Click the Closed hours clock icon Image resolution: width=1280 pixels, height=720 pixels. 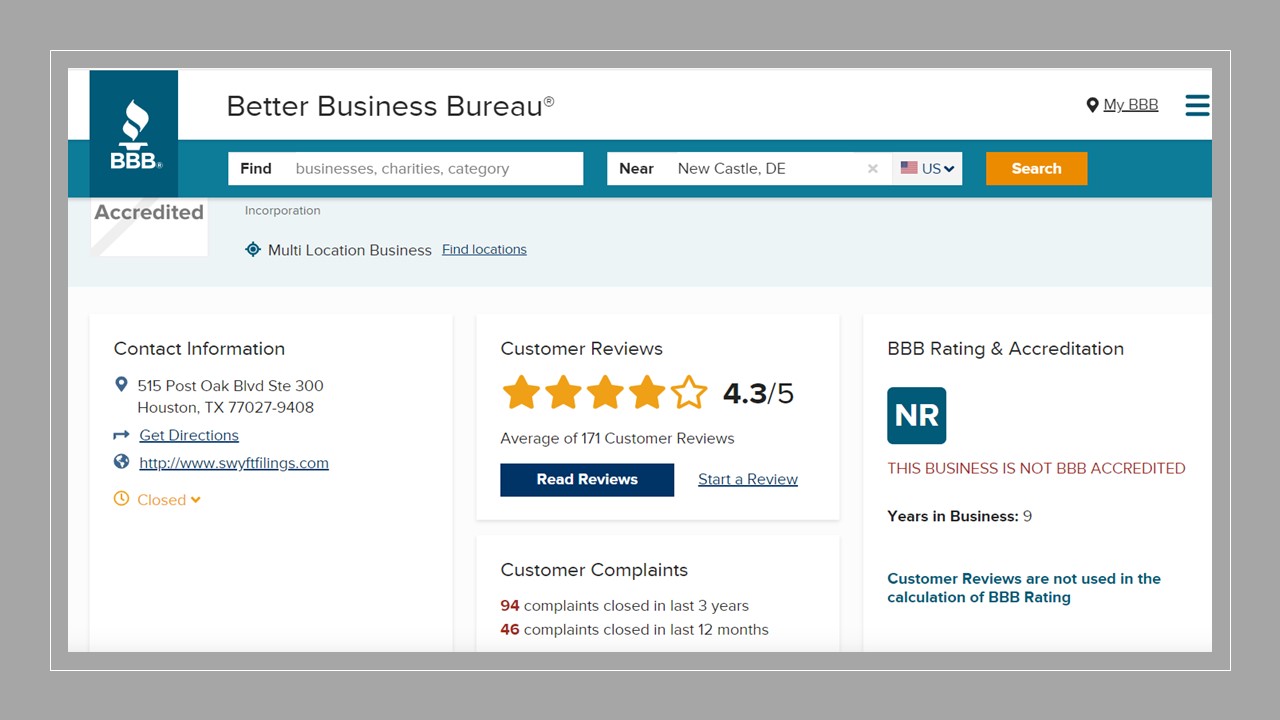(x=121, y=499)
